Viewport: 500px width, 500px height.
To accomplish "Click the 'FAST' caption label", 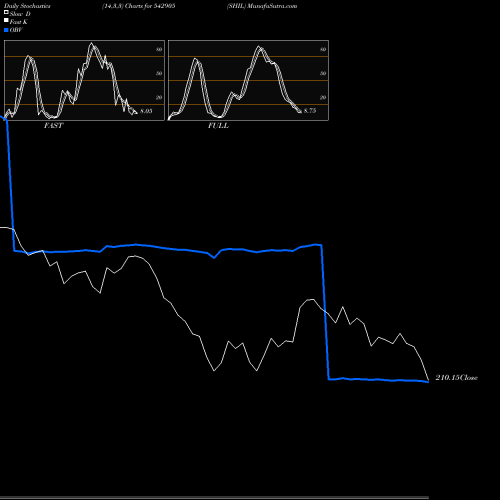I will (x=53, y=126).
